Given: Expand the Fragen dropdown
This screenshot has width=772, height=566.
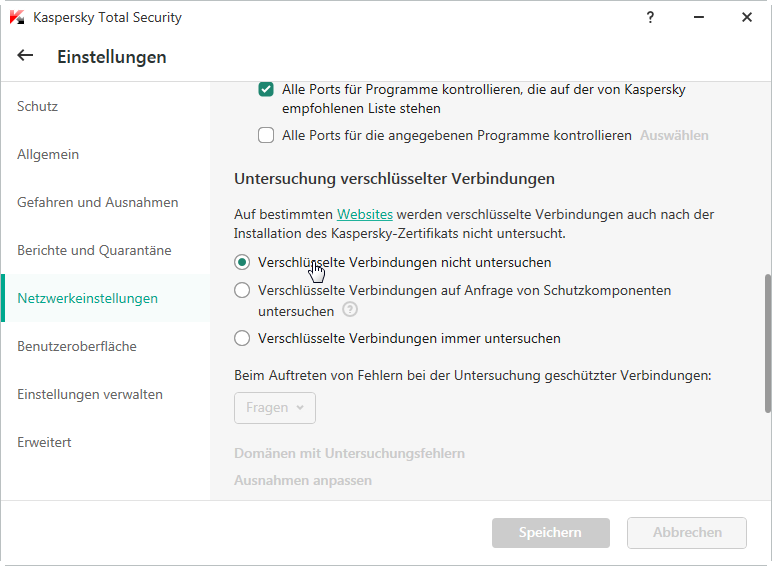Looking at the screenshot, I should [275, 407].
